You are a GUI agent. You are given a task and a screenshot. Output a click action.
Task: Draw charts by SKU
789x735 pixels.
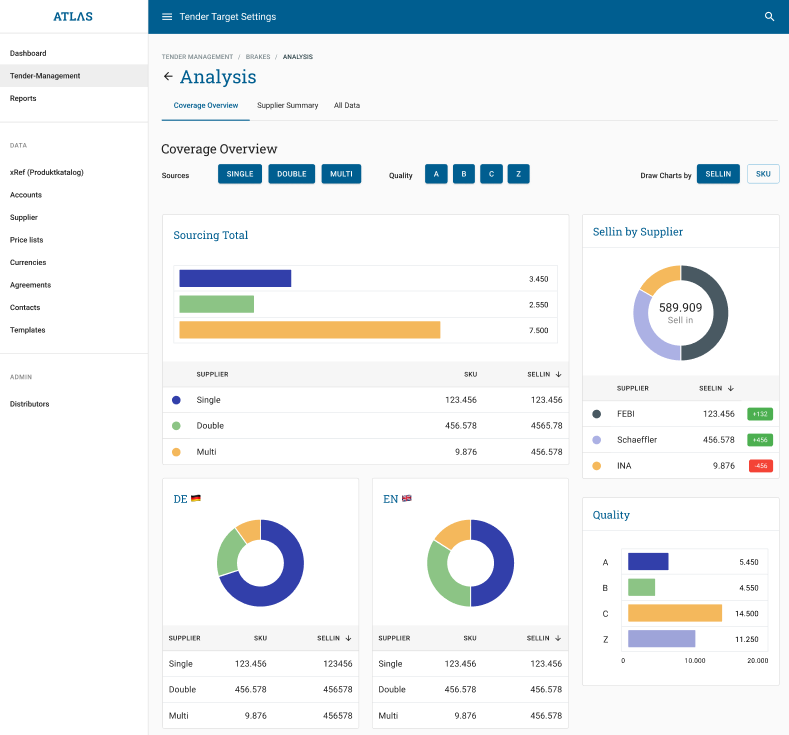point(763,174)
